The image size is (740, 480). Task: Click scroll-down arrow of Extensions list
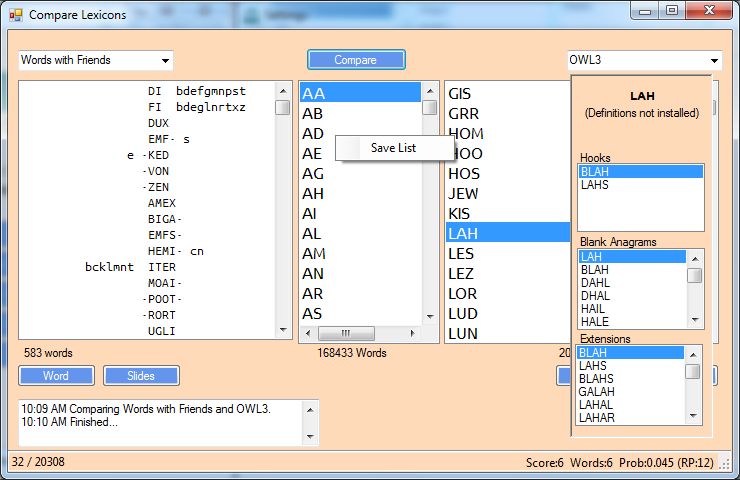[x=693, y=416]
